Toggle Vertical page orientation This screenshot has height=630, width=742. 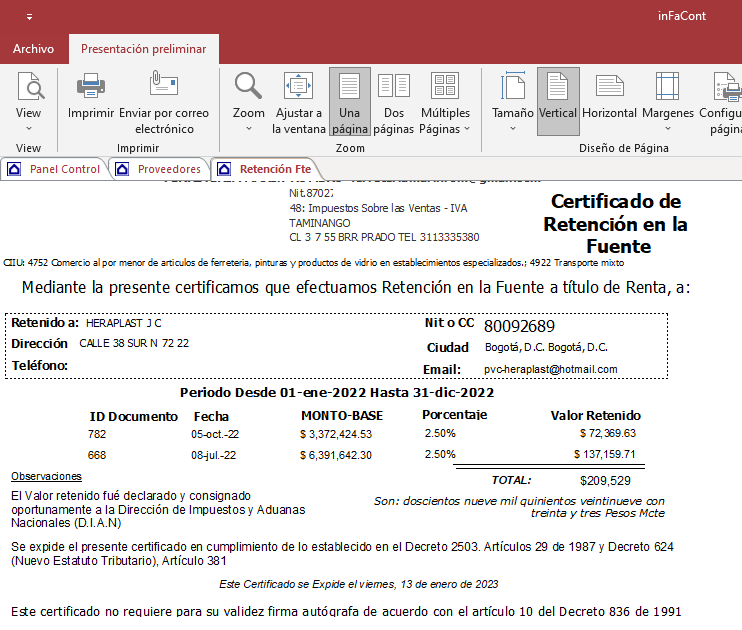coord(558,101)
